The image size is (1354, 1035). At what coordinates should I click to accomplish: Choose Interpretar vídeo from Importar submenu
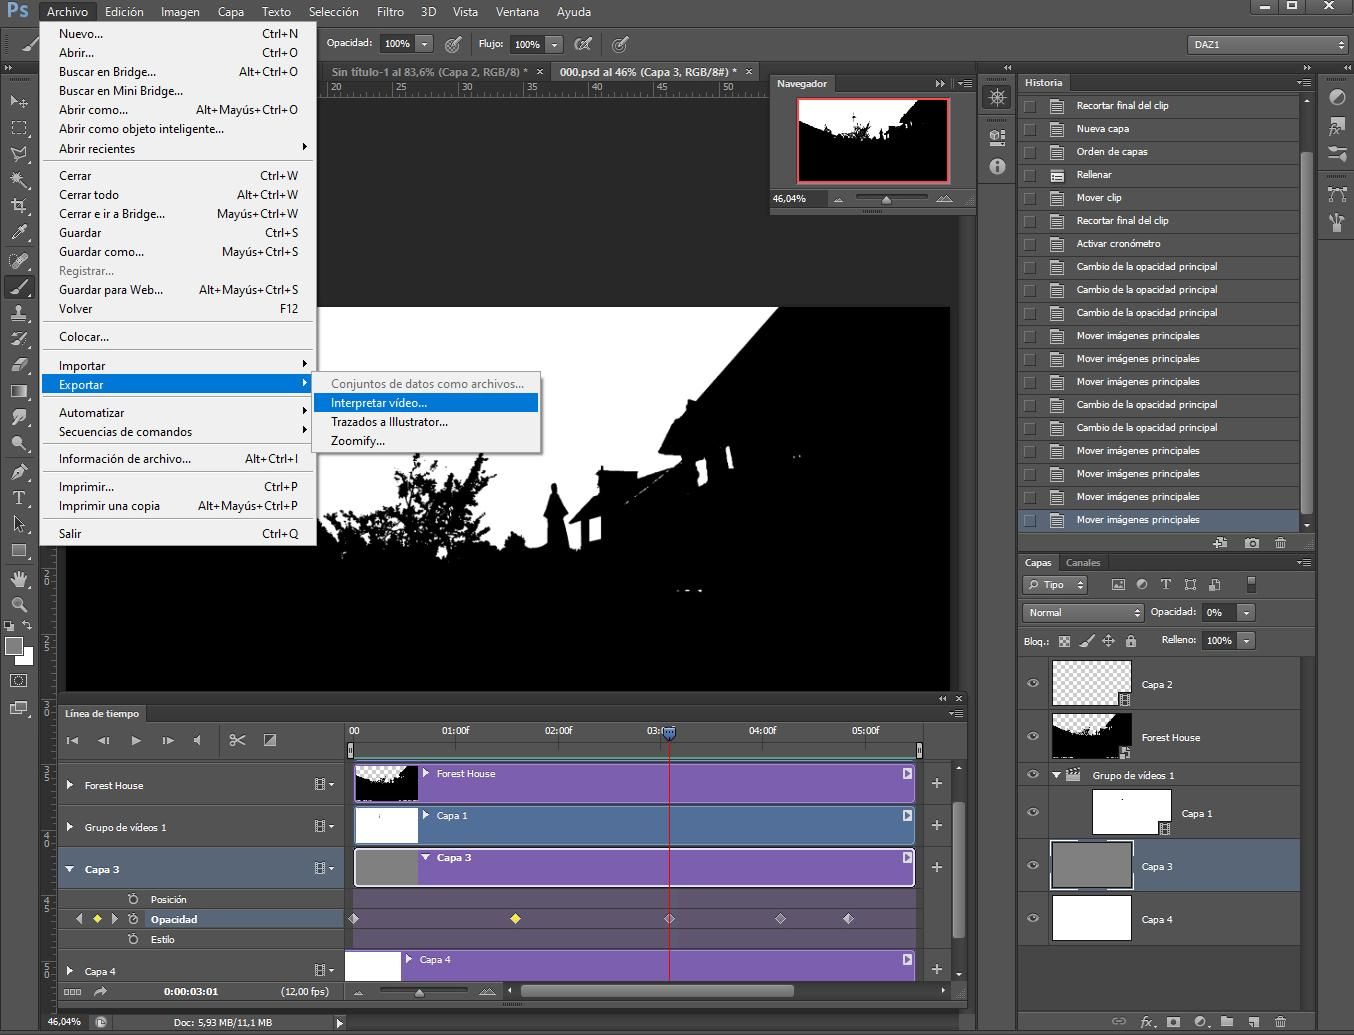pos(380,402)
